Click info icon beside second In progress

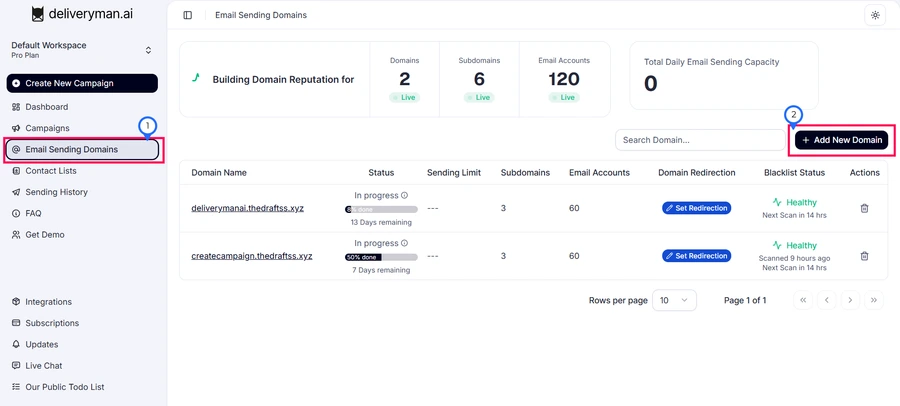click(405, 243)
